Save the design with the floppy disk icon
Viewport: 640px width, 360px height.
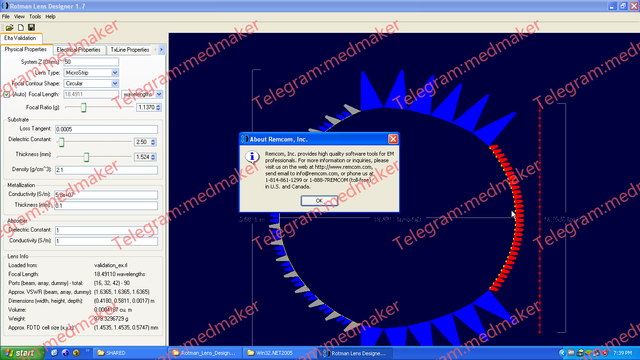click(x=31, y=27)
